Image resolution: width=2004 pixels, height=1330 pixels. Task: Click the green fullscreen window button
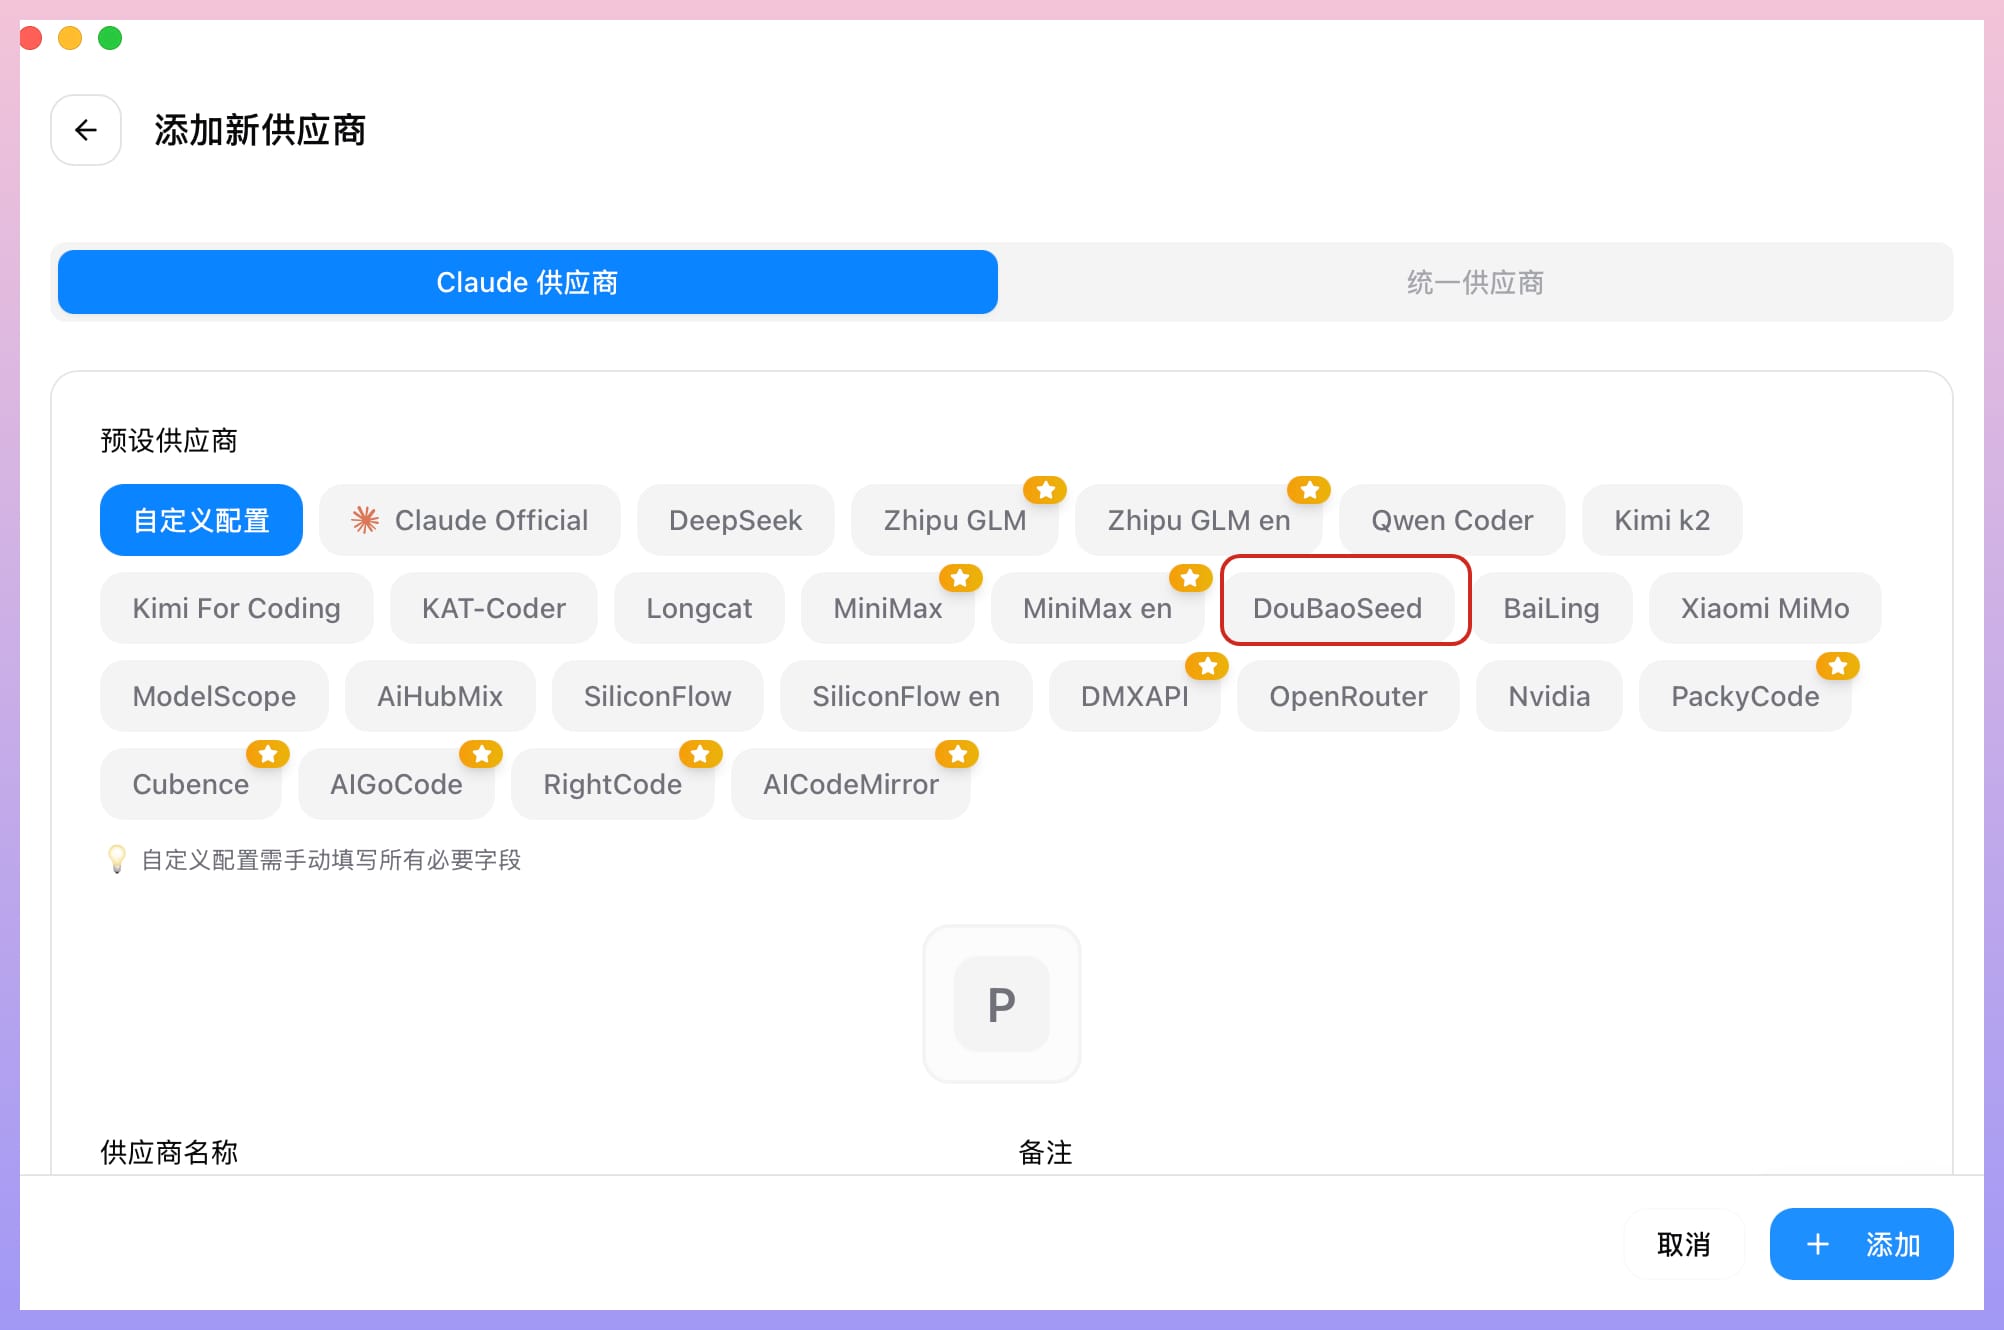tap(110, 38)
